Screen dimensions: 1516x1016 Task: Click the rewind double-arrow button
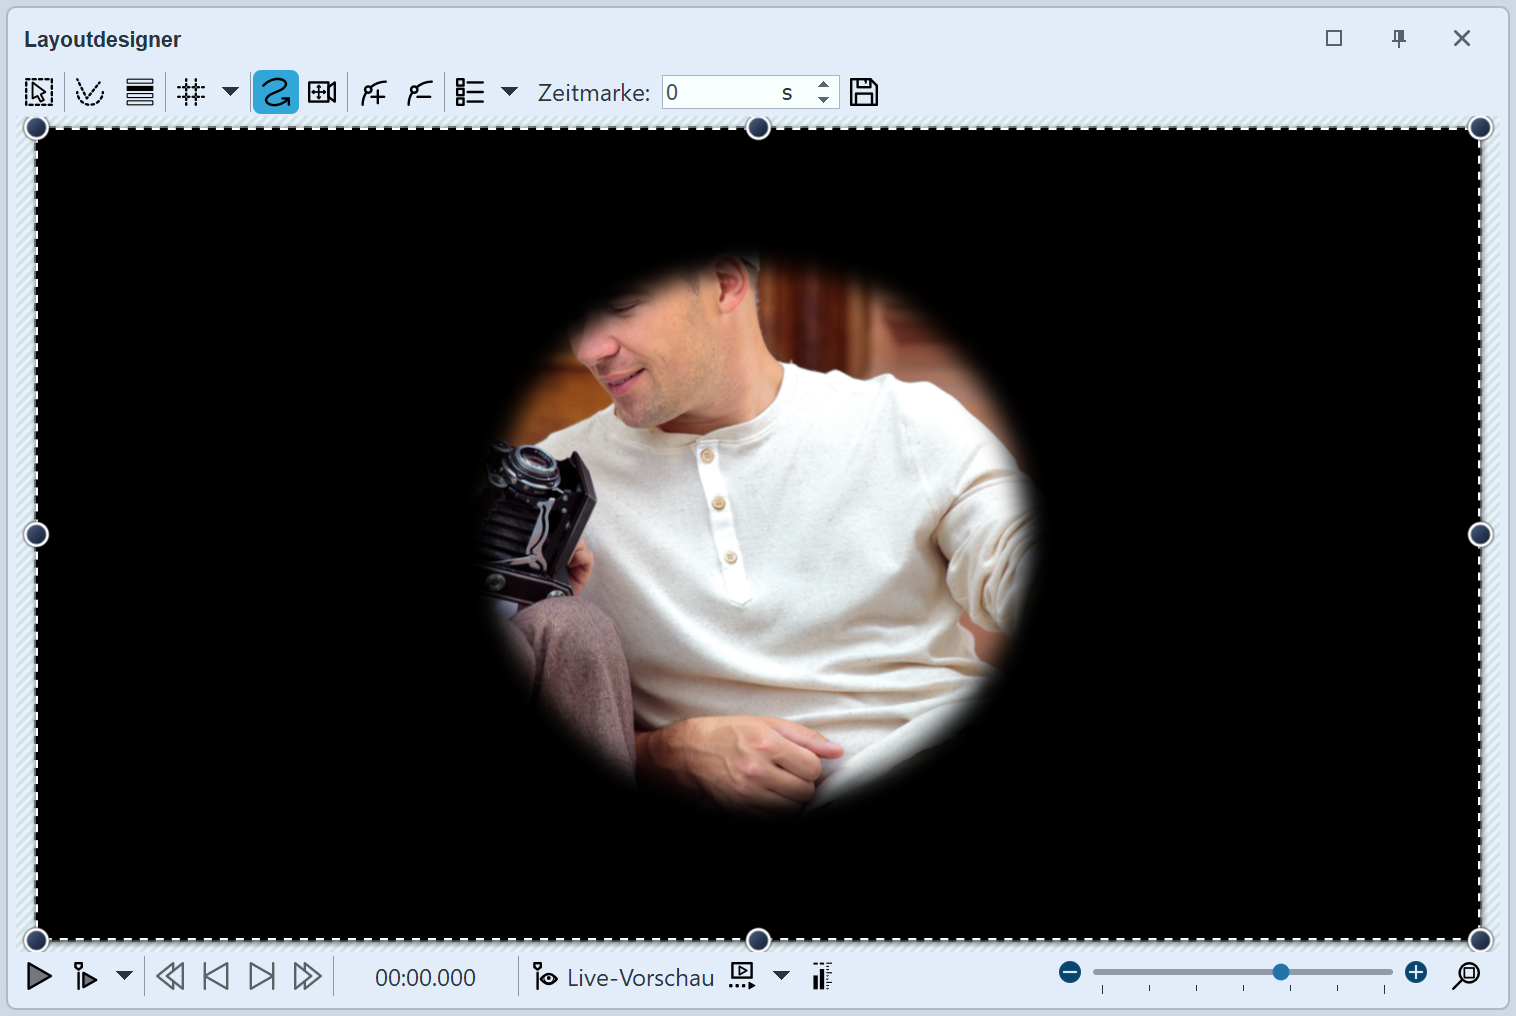[x=171, y=976]
